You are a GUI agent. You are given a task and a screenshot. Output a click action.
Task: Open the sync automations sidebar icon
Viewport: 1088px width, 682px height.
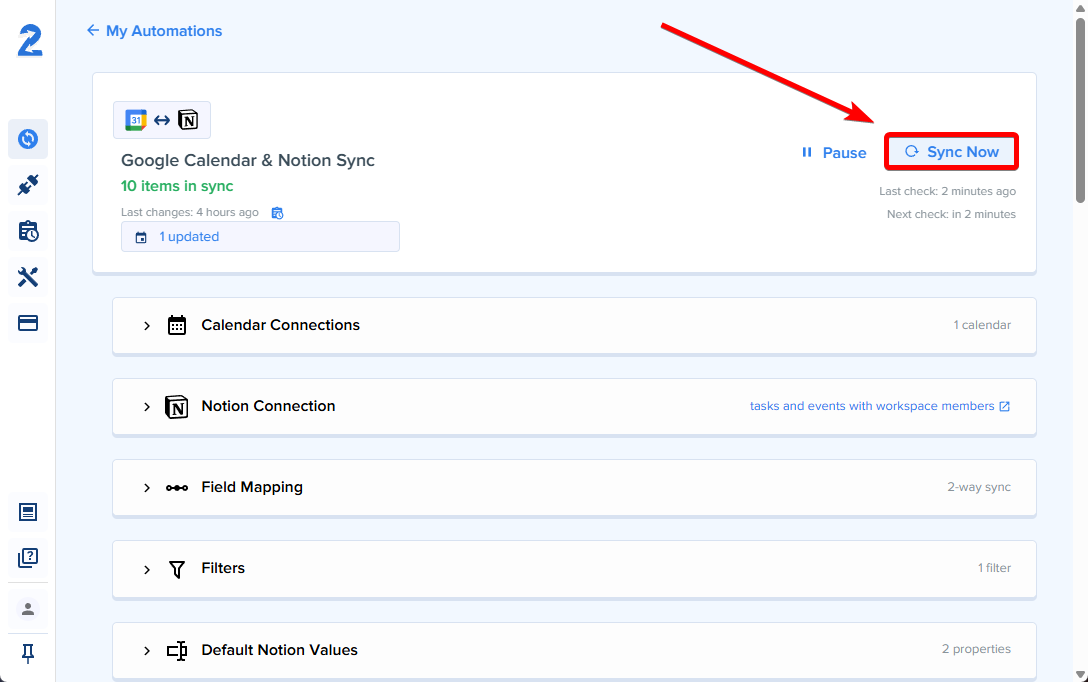(28, 139)
